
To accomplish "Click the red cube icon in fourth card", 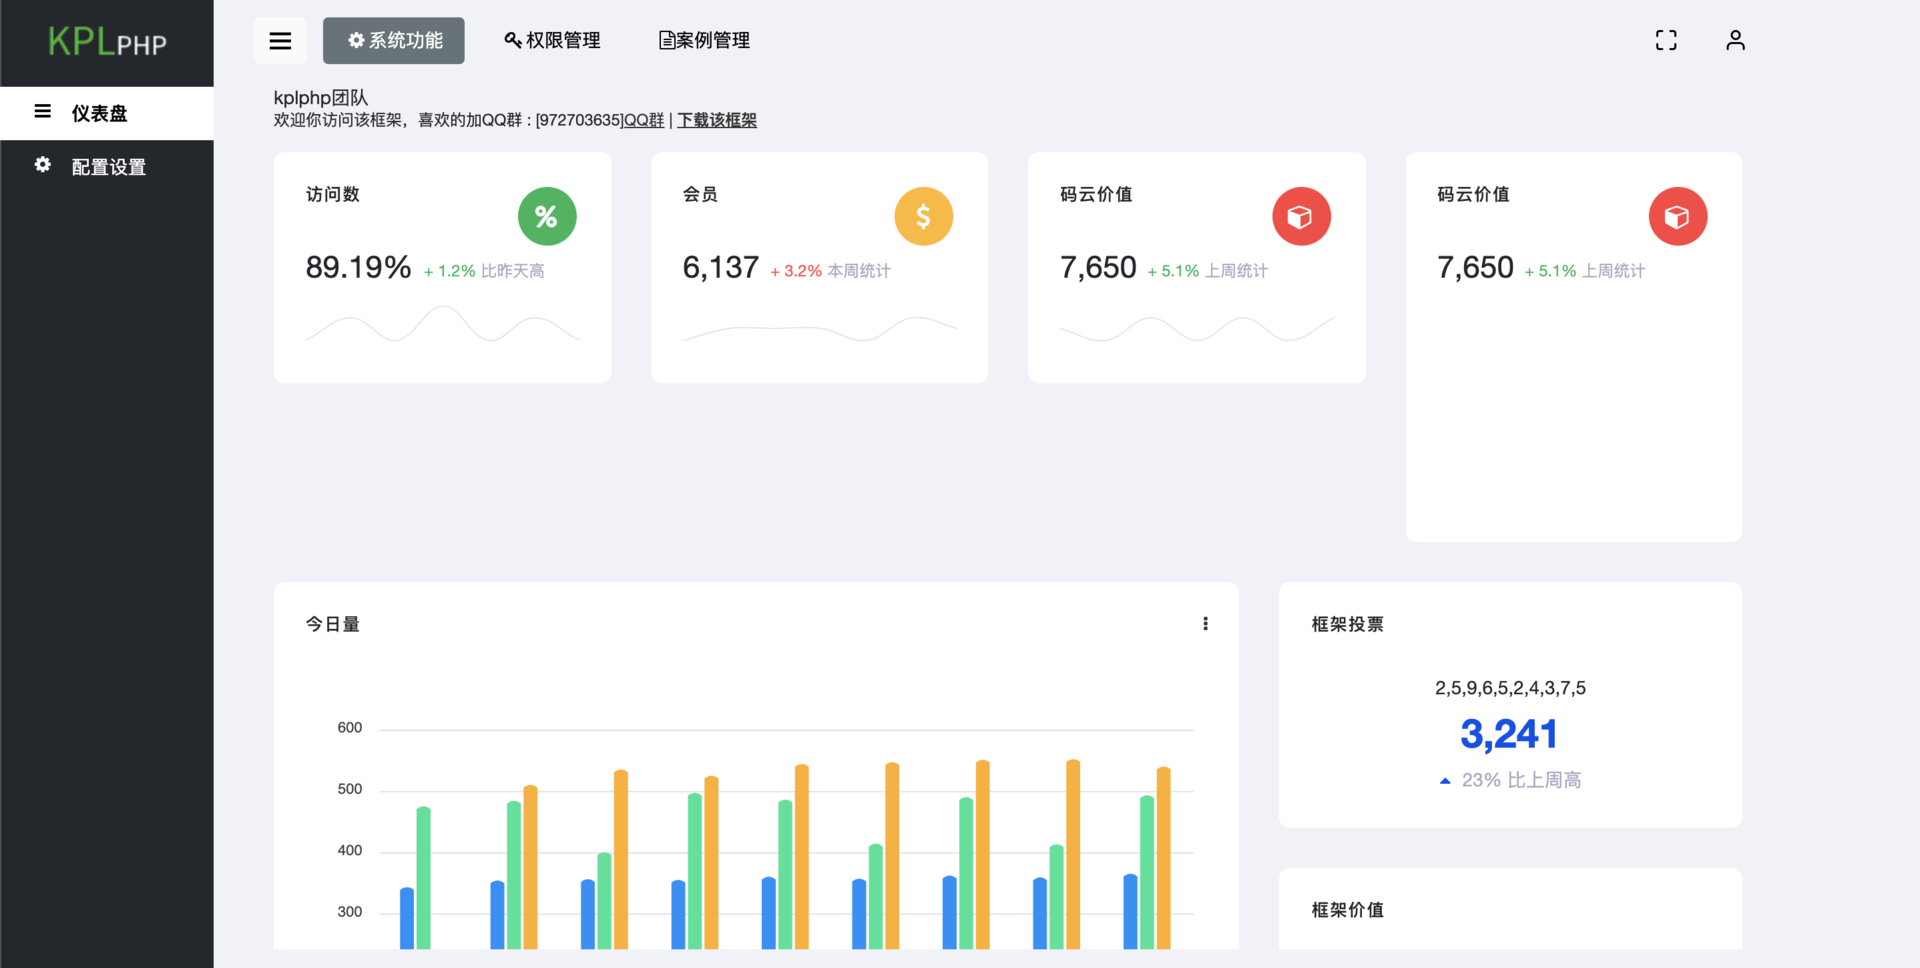I will pyautogui.click(x=1678, y=216).
